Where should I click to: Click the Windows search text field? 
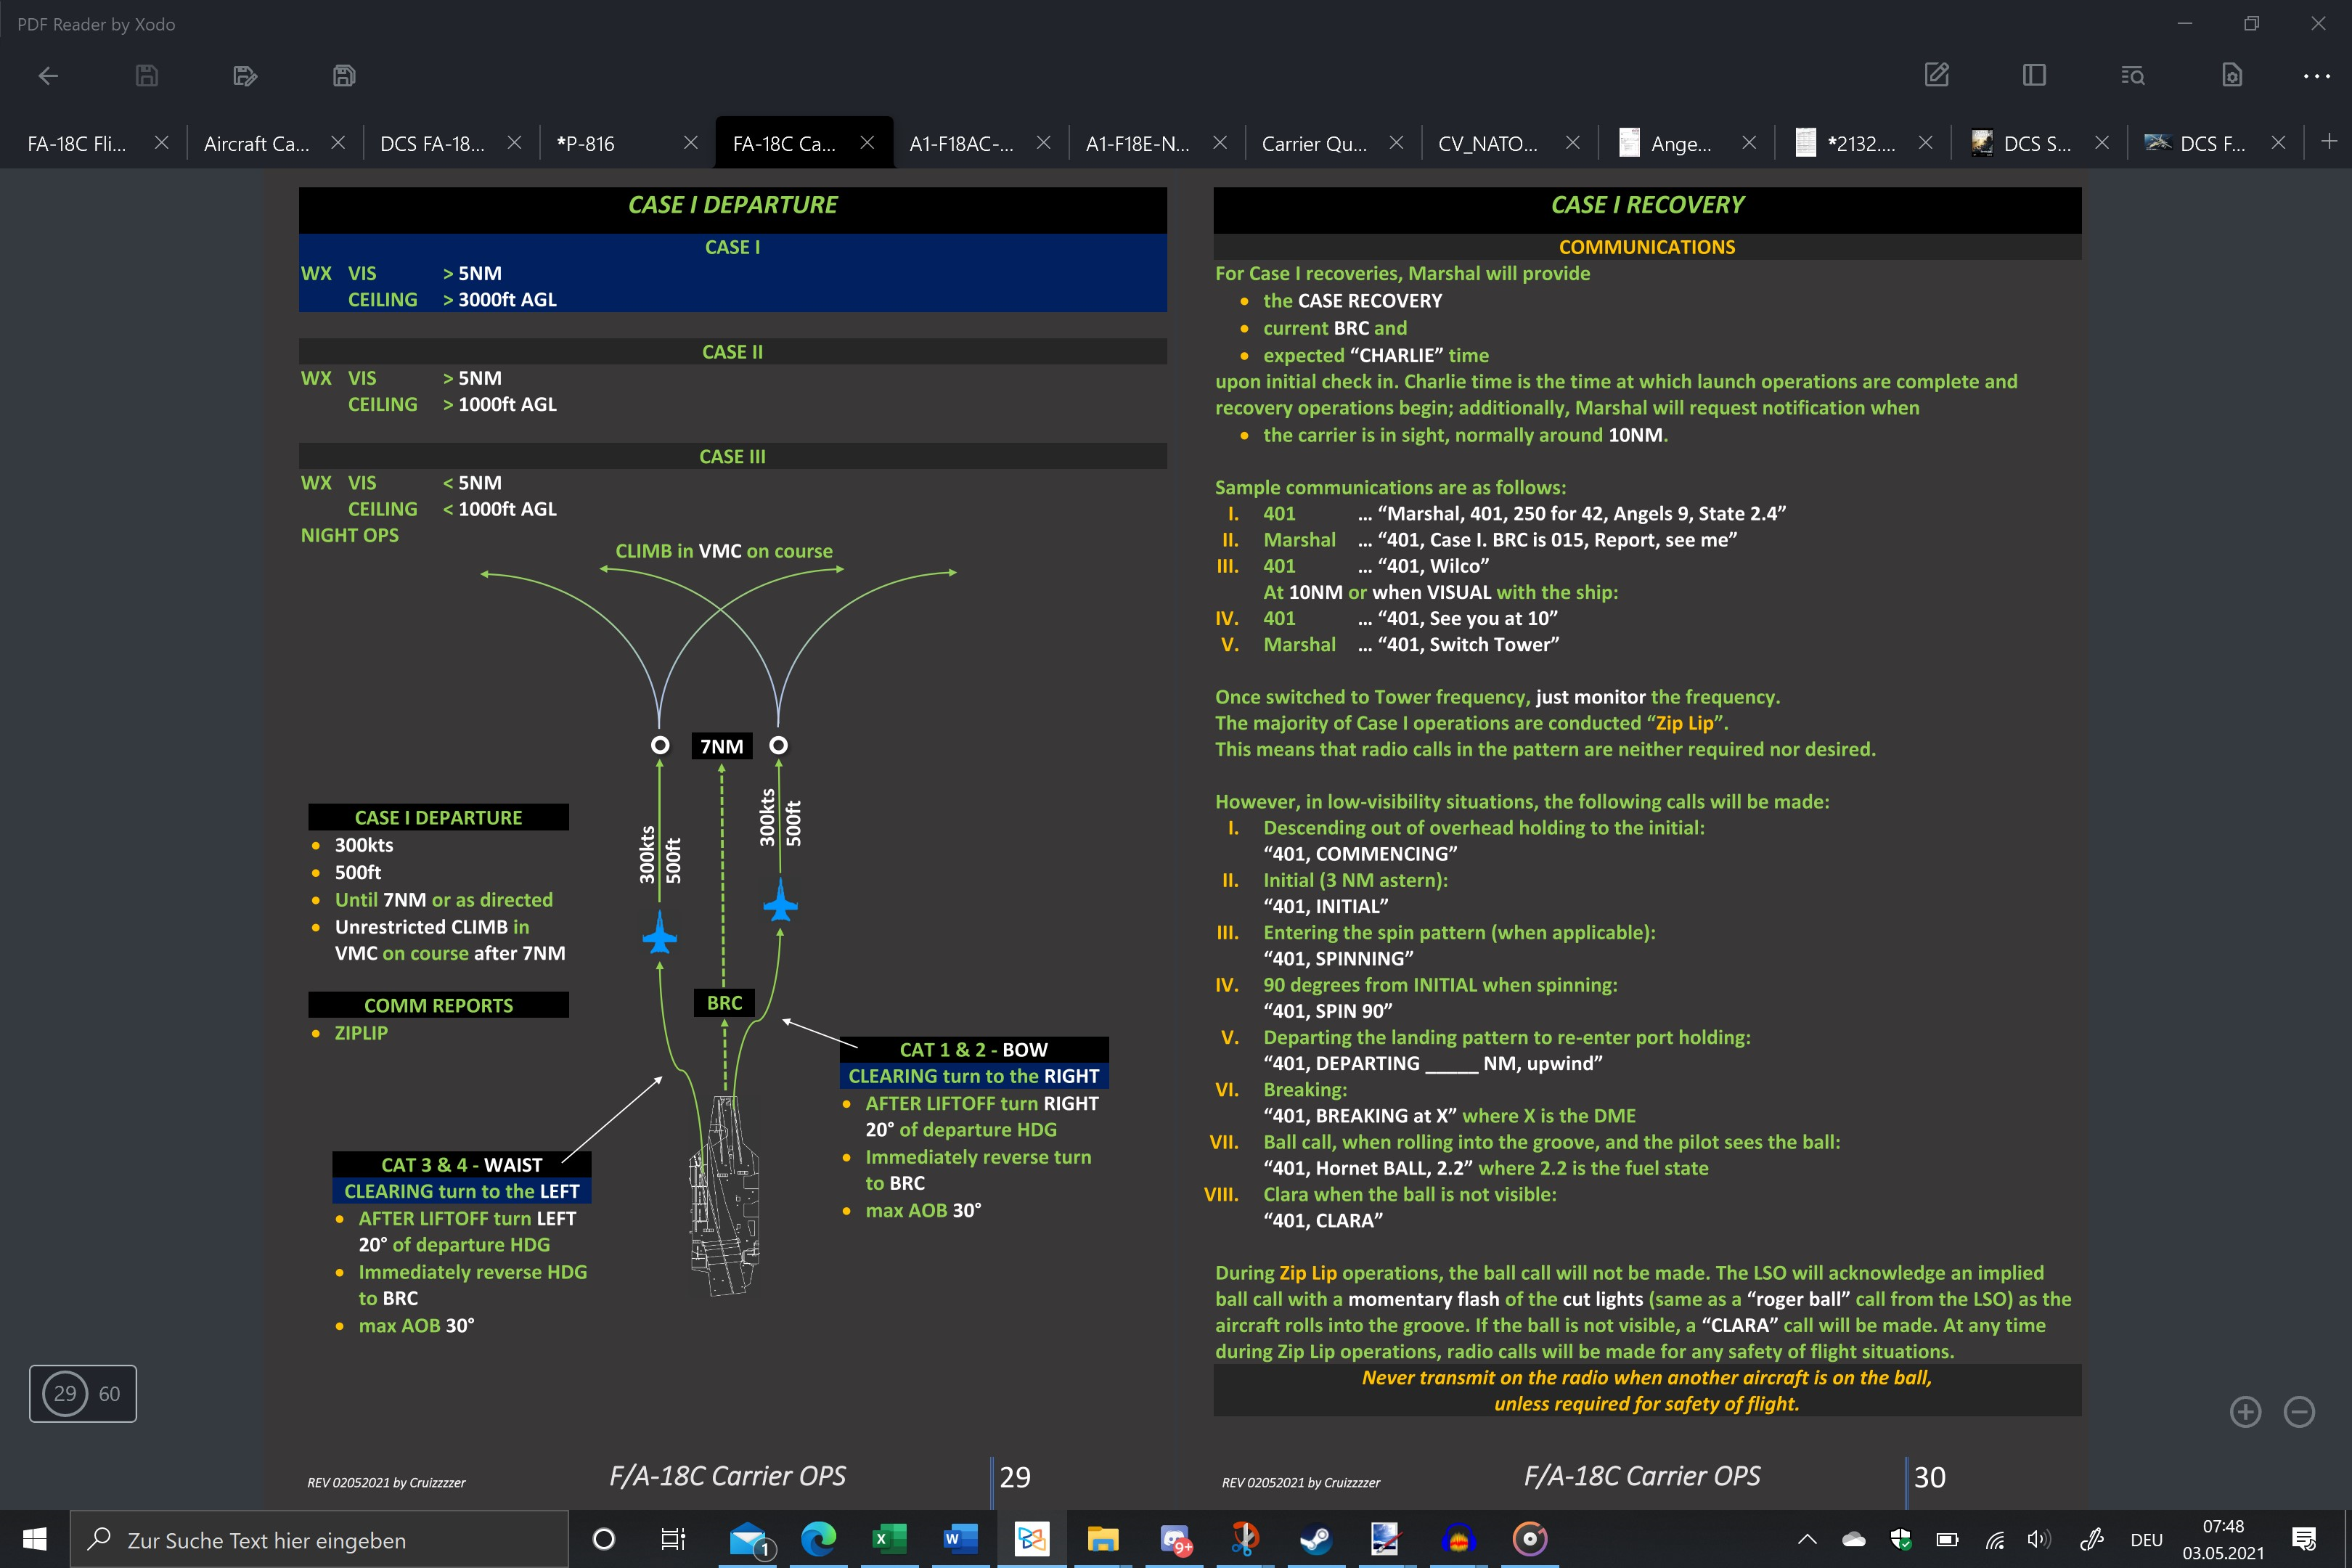tap(319, 1540)
